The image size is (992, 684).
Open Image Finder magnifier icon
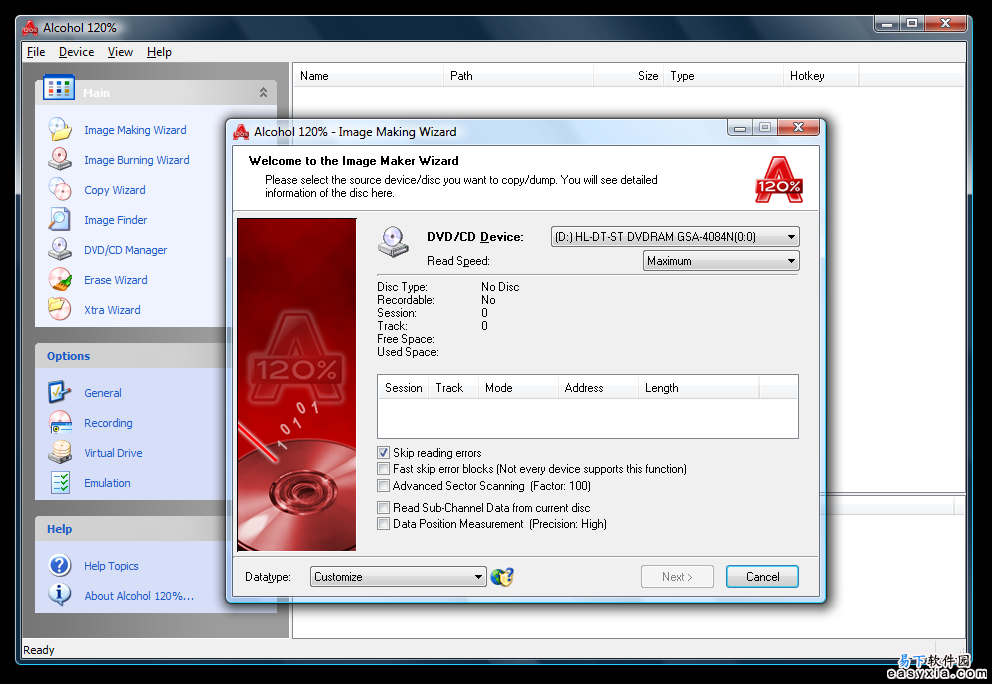click(60, 220)
